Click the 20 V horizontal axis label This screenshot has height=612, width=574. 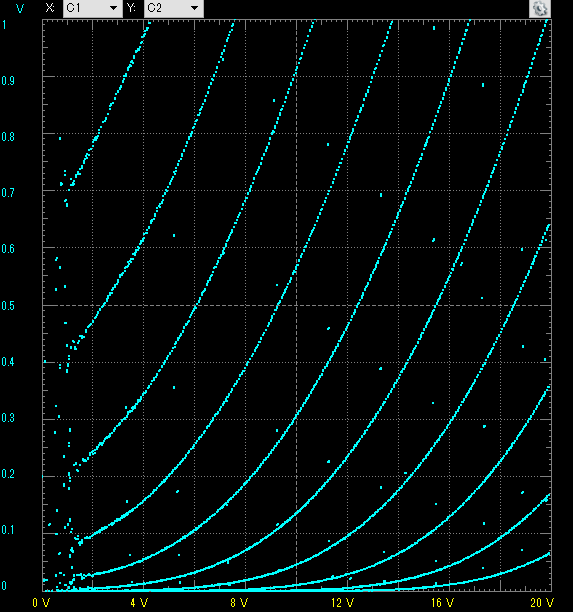[x=543, y=603]
